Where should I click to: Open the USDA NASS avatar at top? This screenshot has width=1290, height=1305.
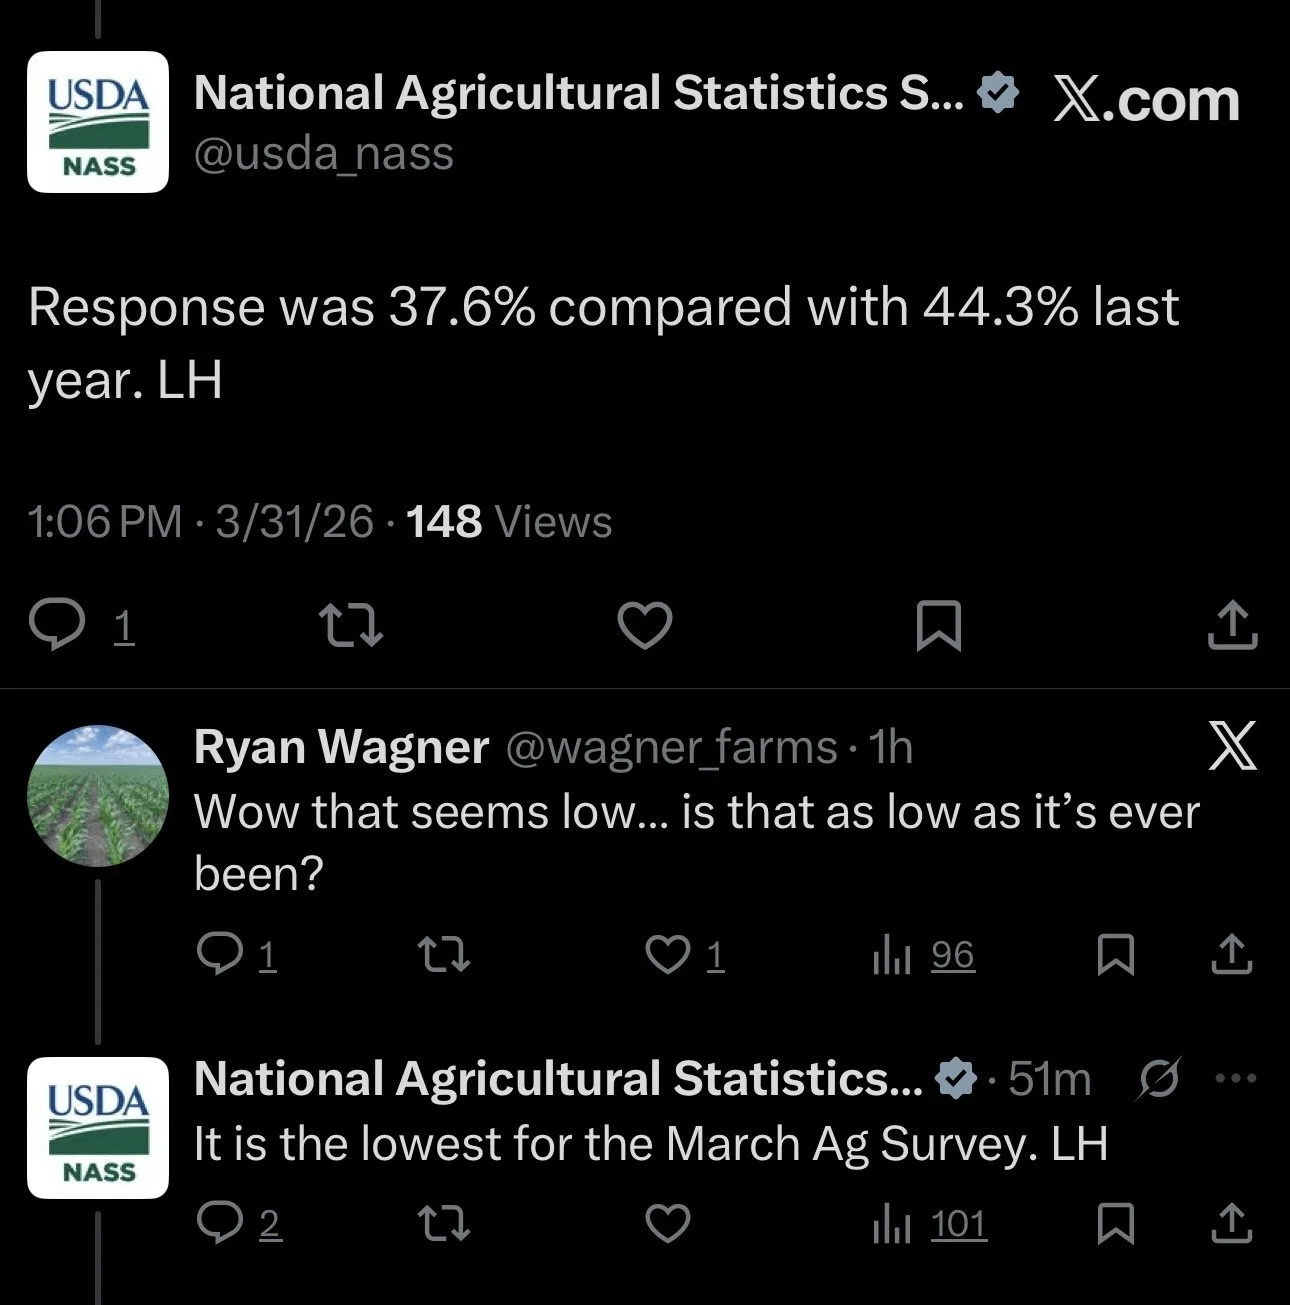click(x=97, y=121)
